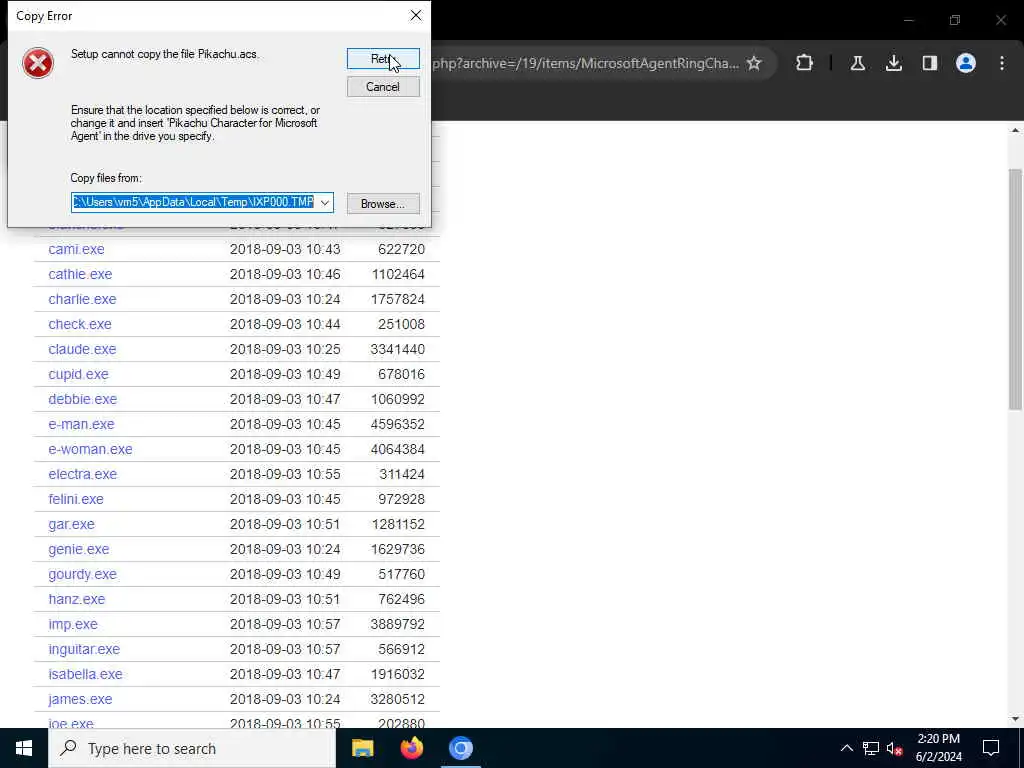Click file size 622720 in cami.exe row

(x=402, y=249)
